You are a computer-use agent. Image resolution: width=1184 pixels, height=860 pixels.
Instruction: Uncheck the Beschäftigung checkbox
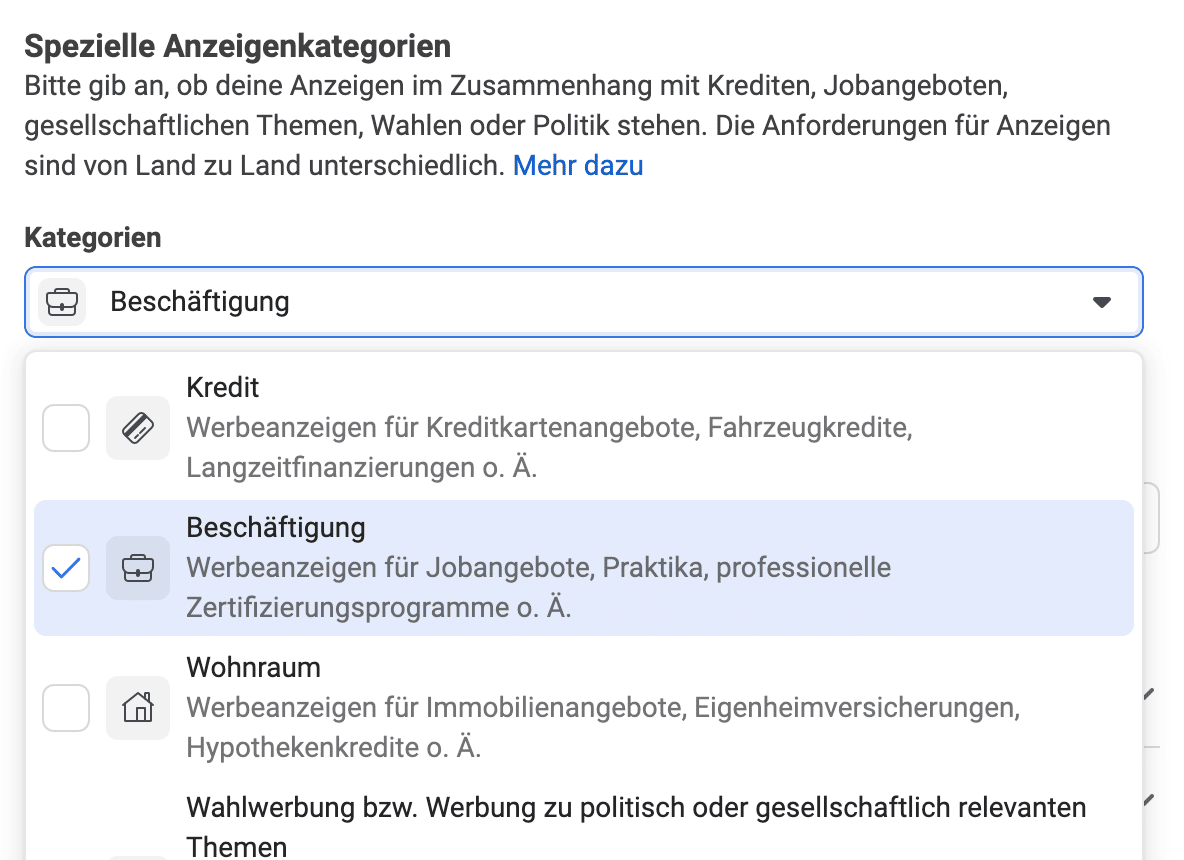(66, 568)
